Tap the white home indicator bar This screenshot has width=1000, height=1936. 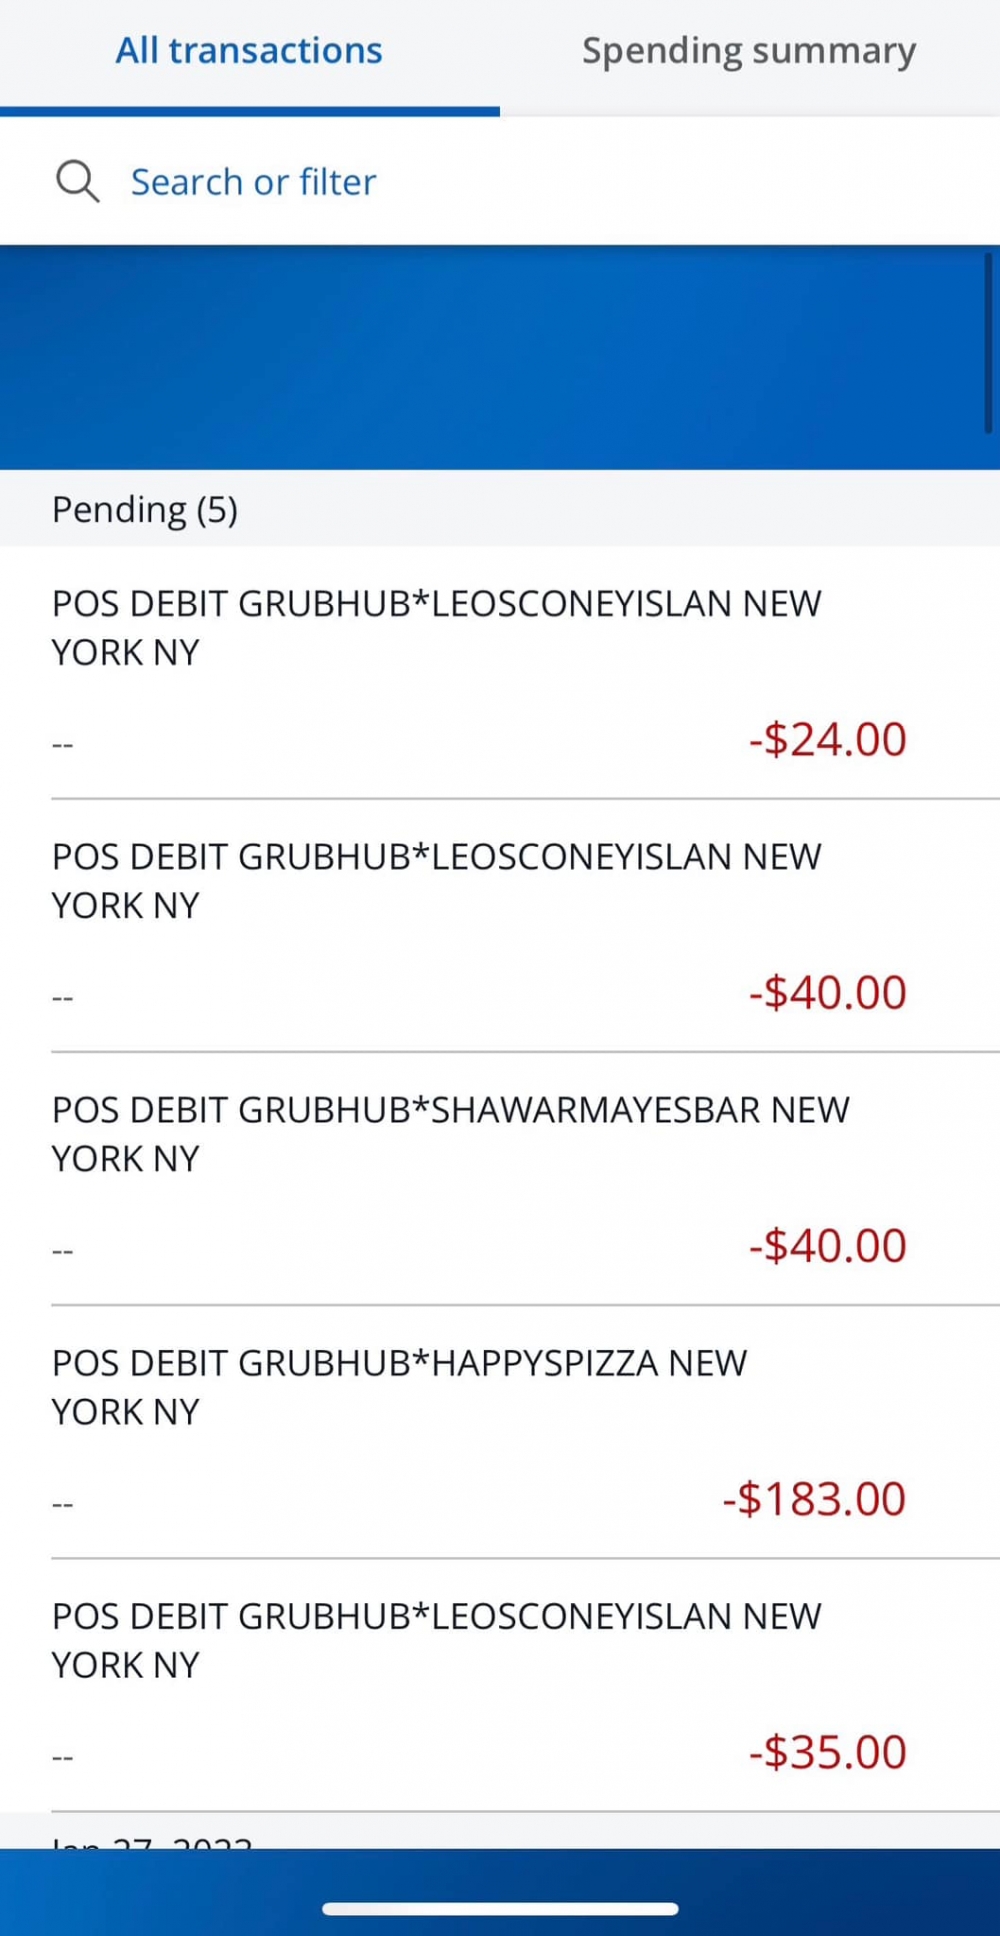(500, 1909)
